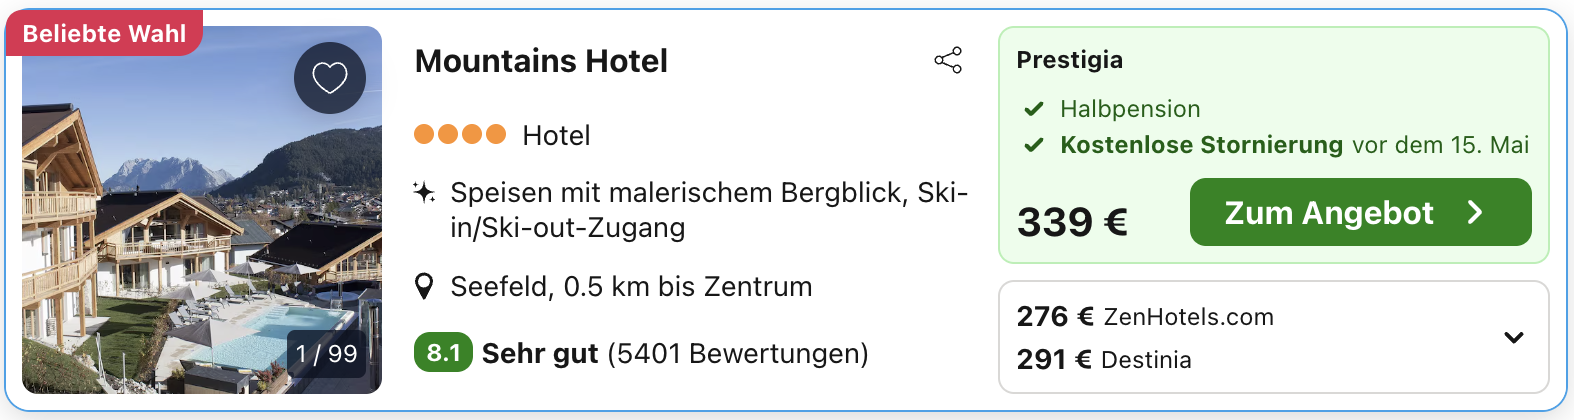The width and height of the screenshot is (1574, 420).
Task: Select the 276 € ZenHotels.com offer
Action: point(1145,317)
